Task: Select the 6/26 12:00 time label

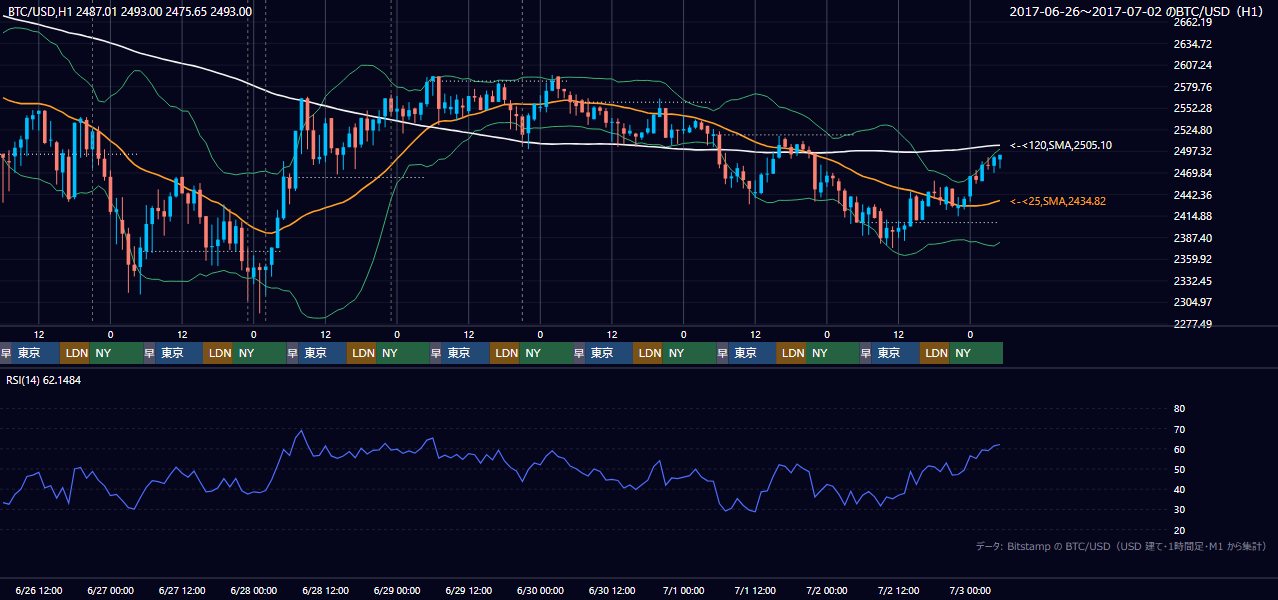Action: click(x=39, y=591)
